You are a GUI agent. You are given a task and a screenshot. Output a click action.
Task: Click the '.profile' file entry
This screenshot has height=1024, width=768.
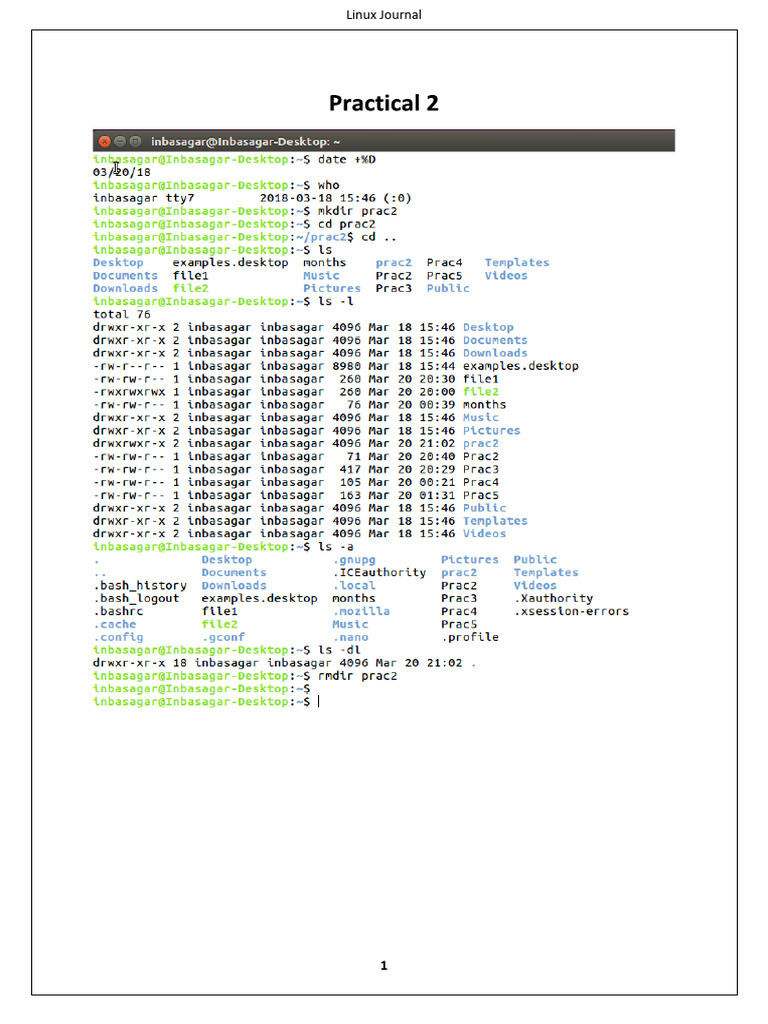coord(470,637)
